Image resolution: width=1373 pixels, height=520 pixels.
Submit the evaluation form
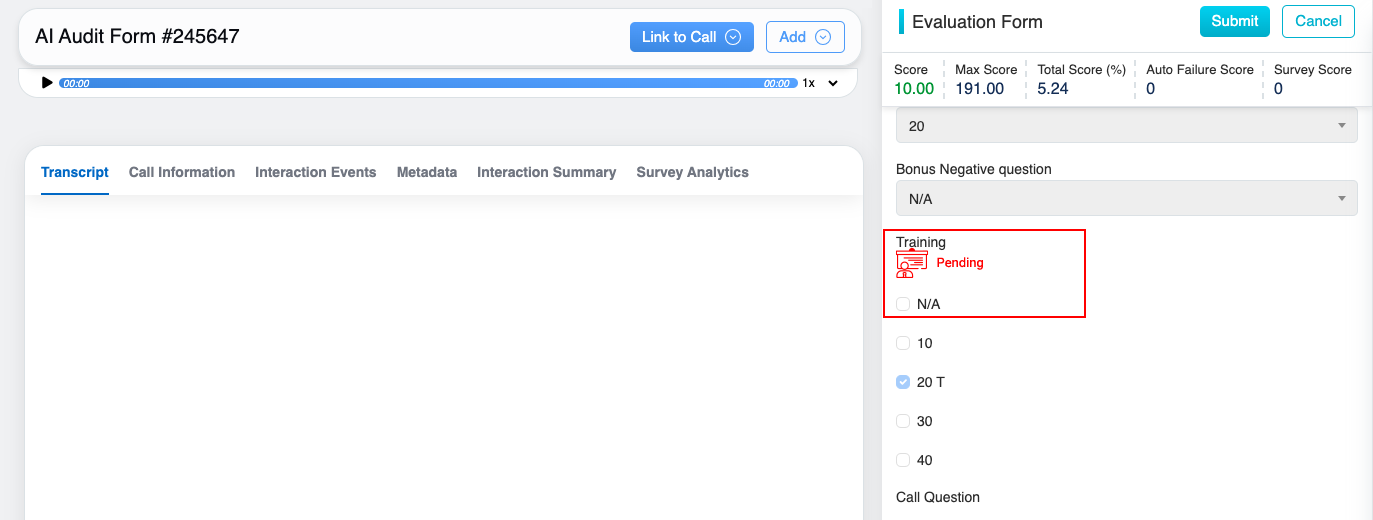pyautogui.click(x=1234, y=21)
